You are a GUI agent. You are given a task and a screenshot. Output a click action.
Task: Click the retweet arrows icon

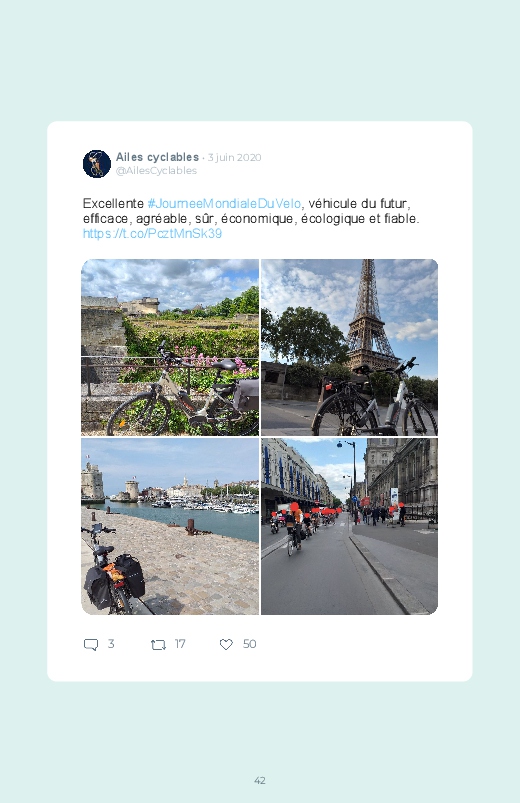coord(158,644)
